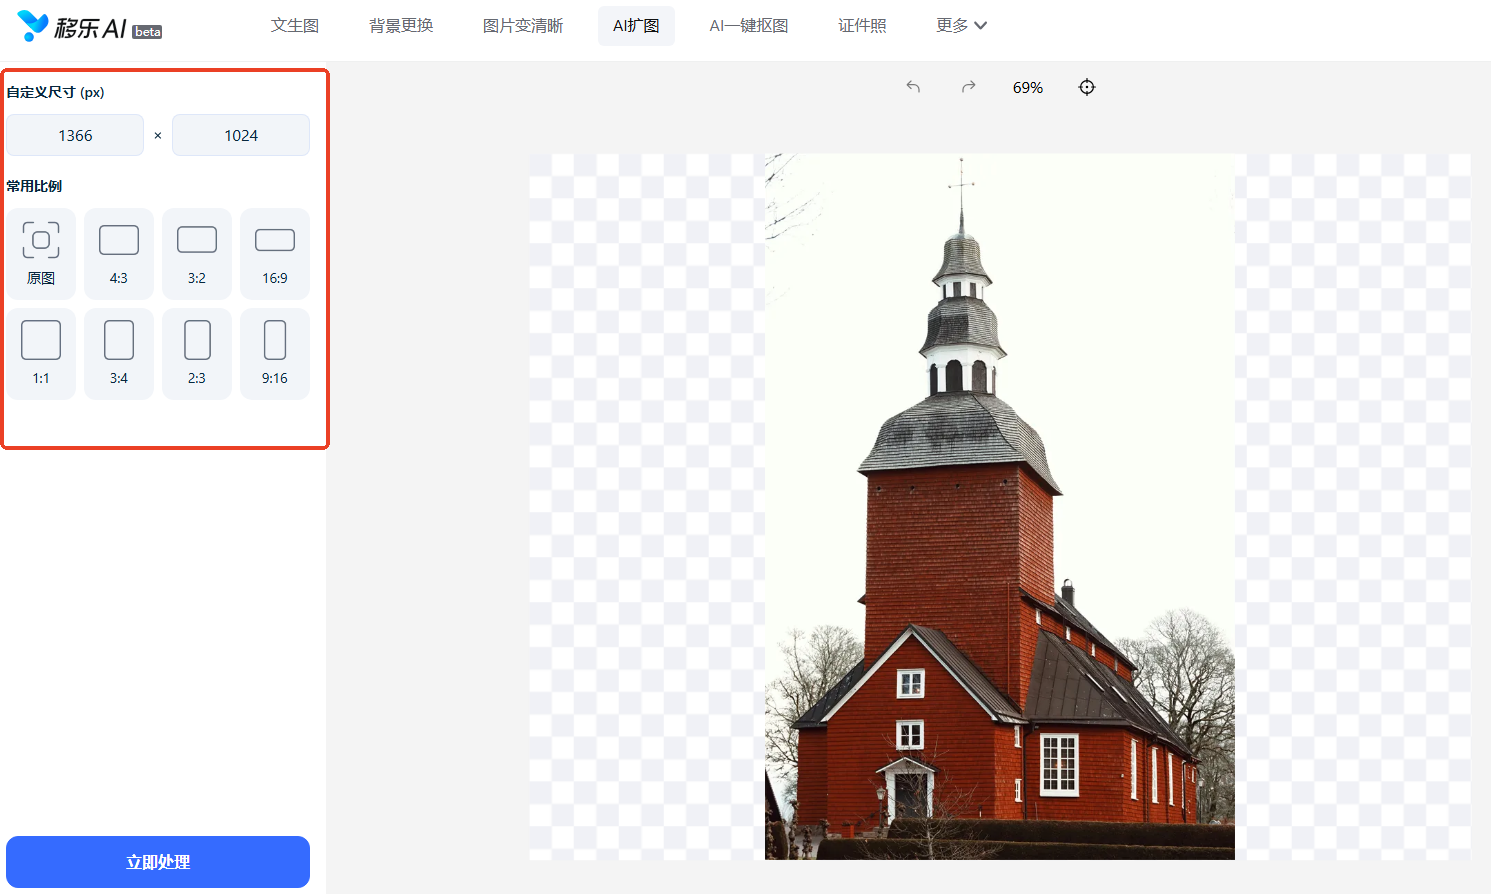1491x894 pixels.
Task: Pick the 16:9 widescreen ratio
Action: [x=275, y=254]
